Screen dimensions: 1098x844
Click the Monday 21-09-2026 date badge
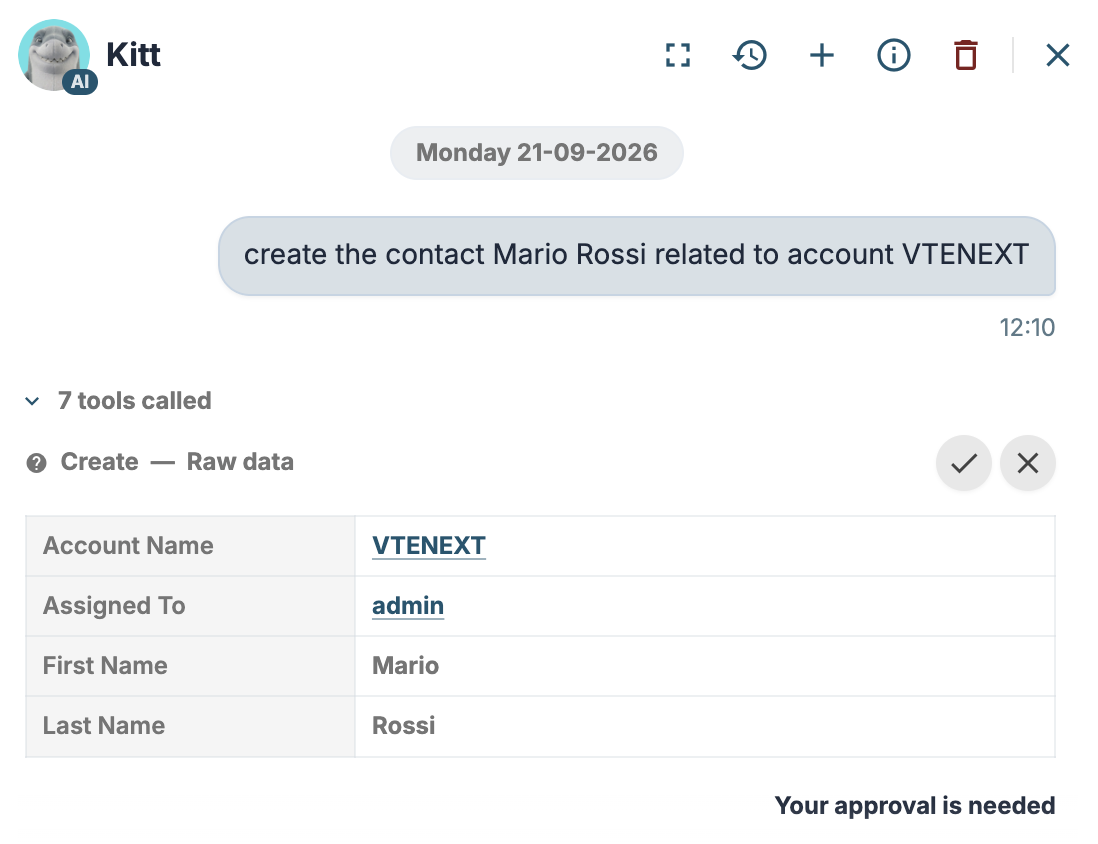[536, 153]
